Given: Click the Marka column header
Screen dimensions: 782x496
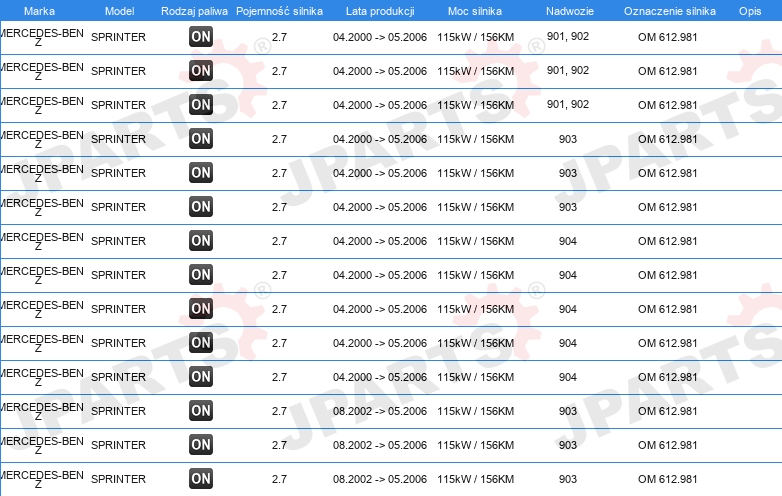Looking at the screenshot, I should [39, 11].
